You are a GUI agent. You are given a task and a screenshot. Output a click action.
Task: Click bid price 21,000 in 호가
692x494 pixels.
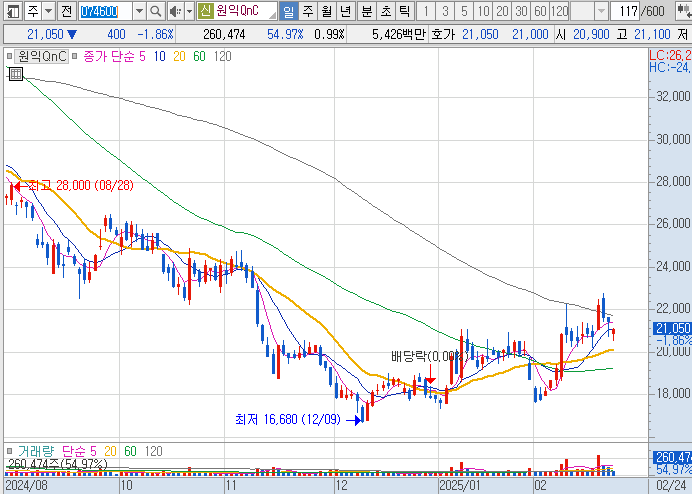530,34
